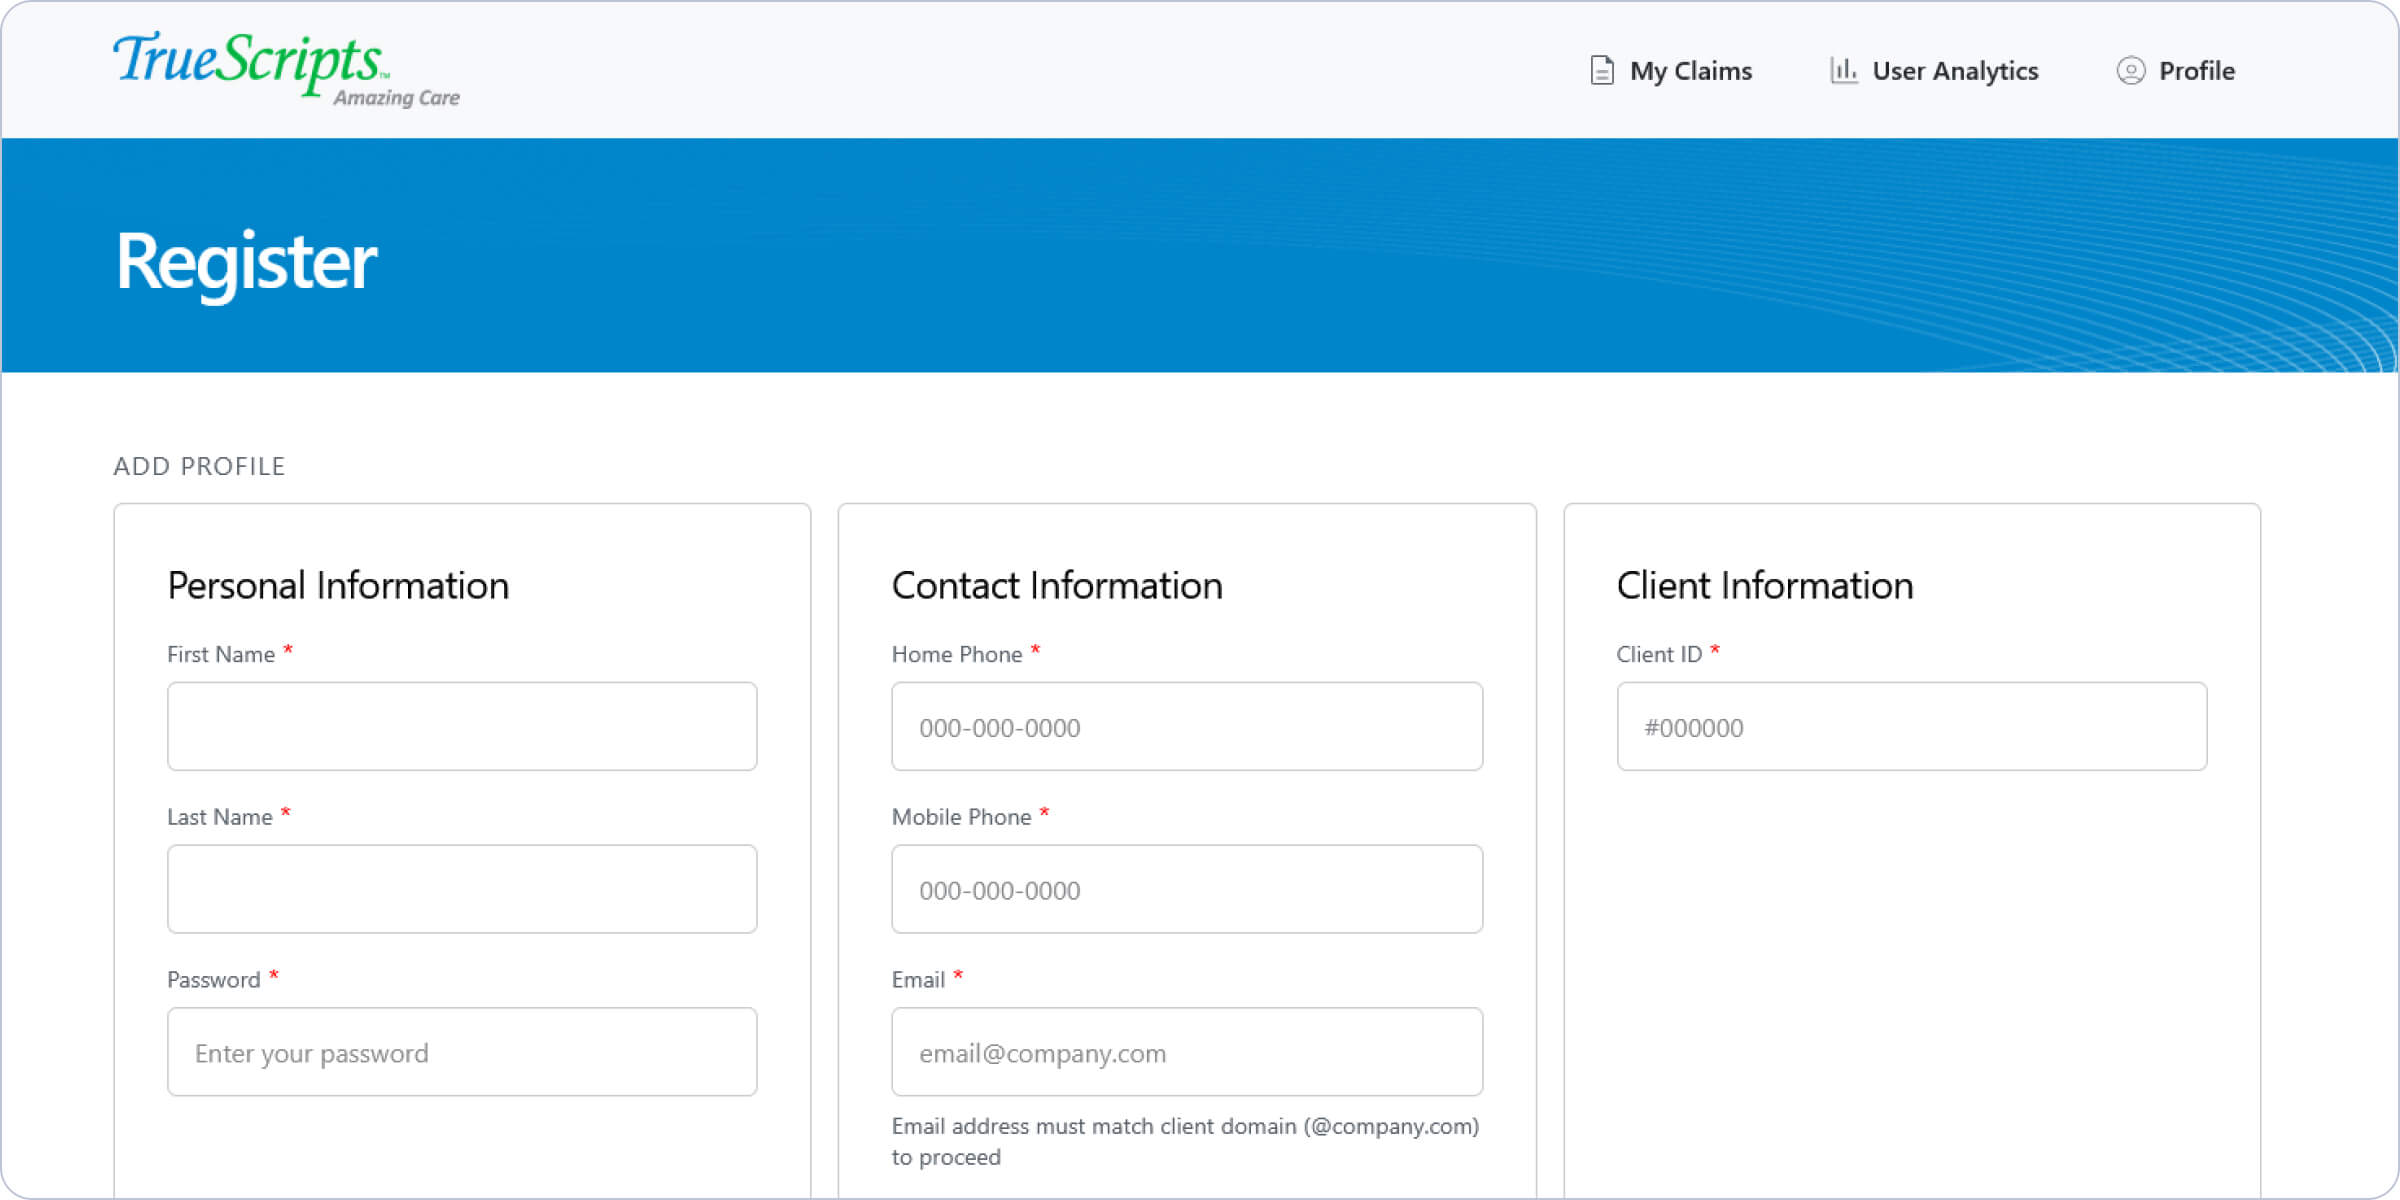The width and height of the screenshot is (2400, 1200).
Task: Click the User Analytics bar chart icon
Action: tap(1843, 71)
